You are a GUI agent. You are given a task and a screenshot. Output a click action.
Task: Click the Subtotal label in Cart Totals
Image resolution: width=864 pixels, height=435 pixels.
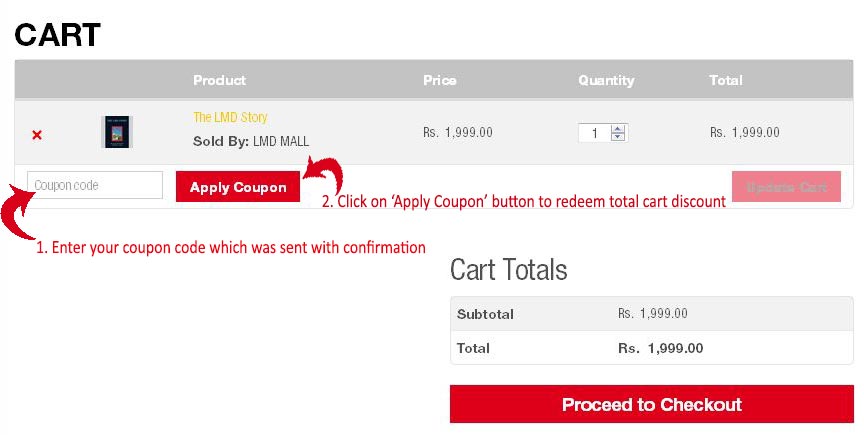[x=485, y=314]
